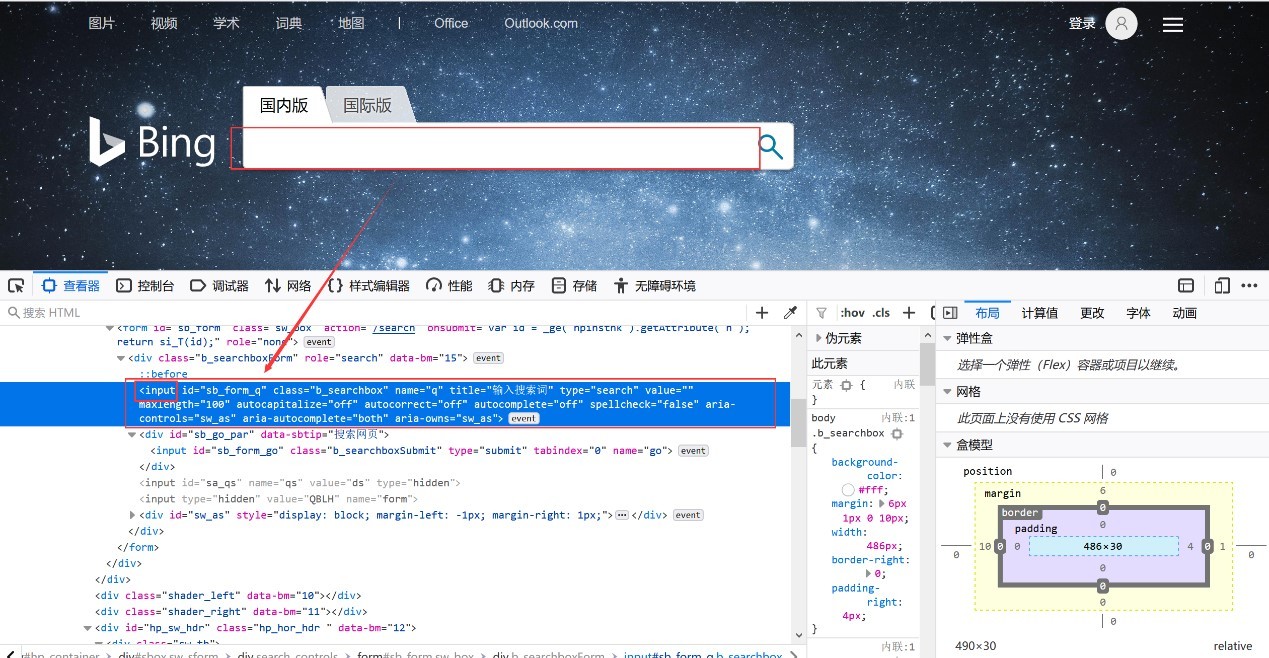Open the 动画 animations tab
This screenshot has width=1269, height=658.
(1185, 313)
